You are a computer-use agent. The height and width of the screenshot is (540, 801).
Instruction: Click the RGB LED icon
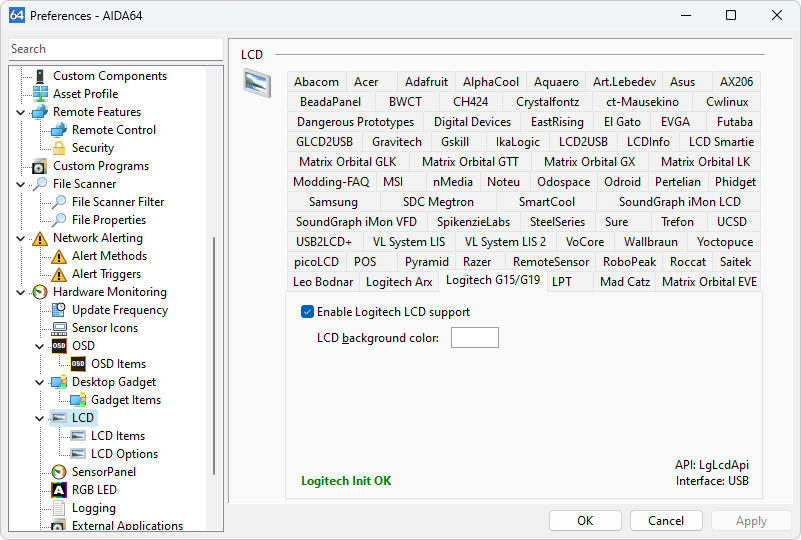(x=59, y=490)
